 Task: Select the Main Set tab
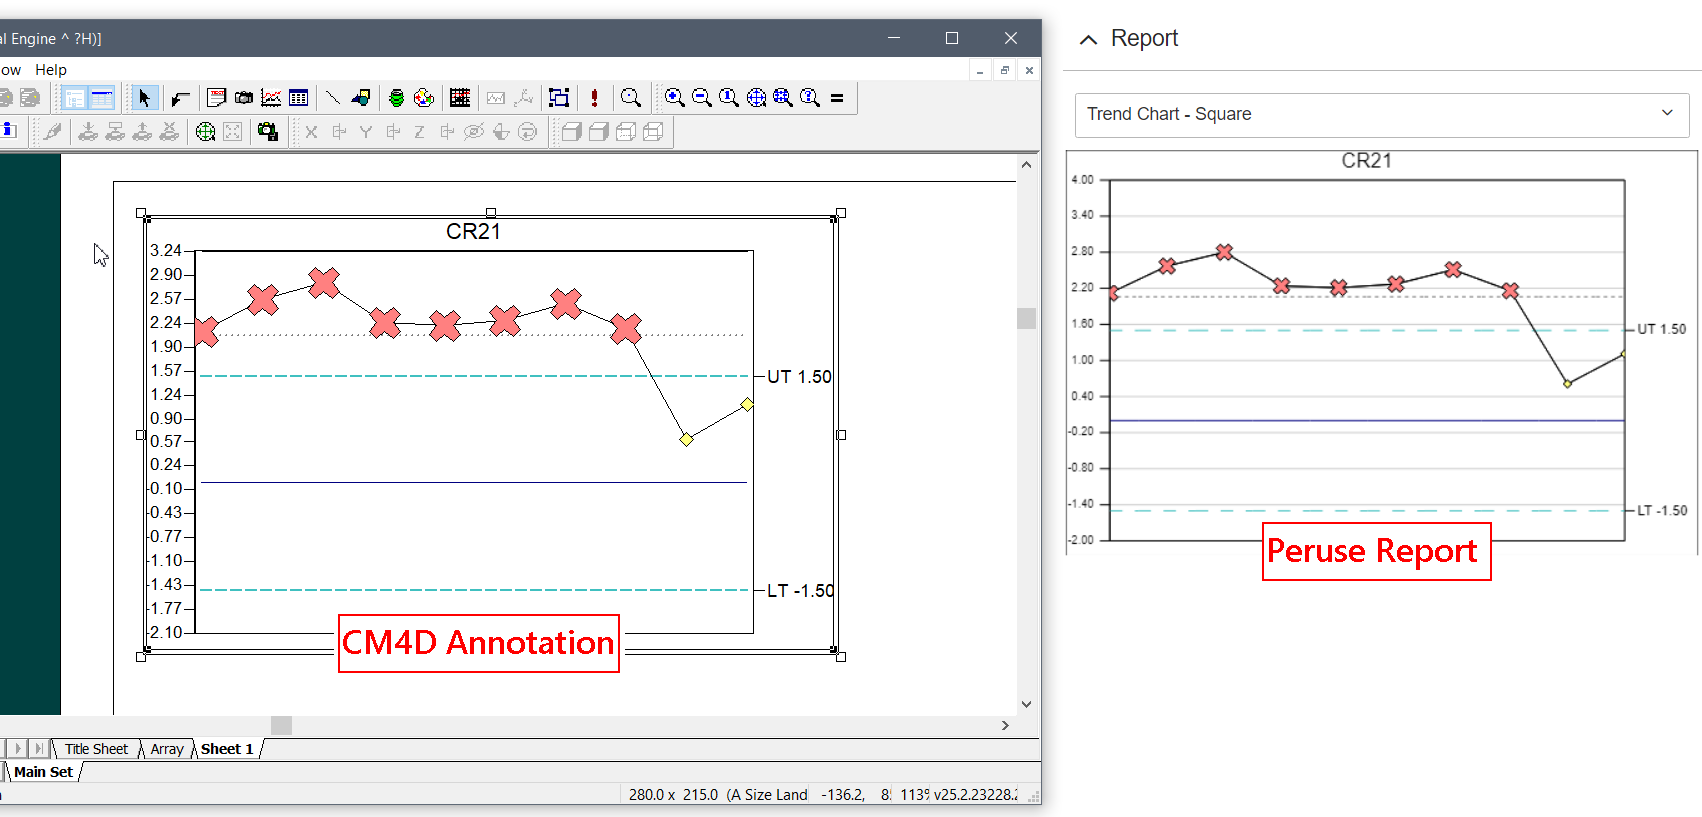[x=43, y=772]
